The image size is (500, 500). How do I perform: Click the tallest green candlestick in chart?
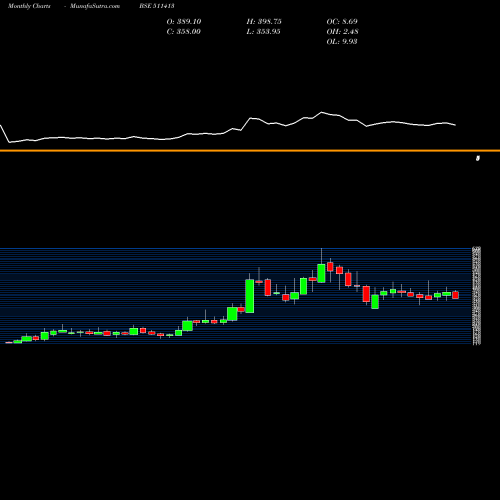point(250,296)
